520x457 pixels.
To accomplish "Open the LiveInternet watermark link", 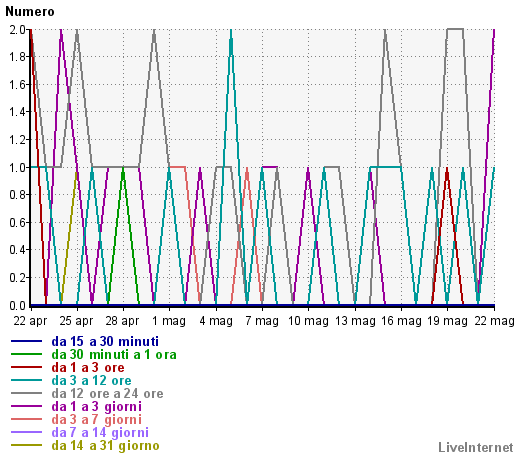I will click(476, 447).
